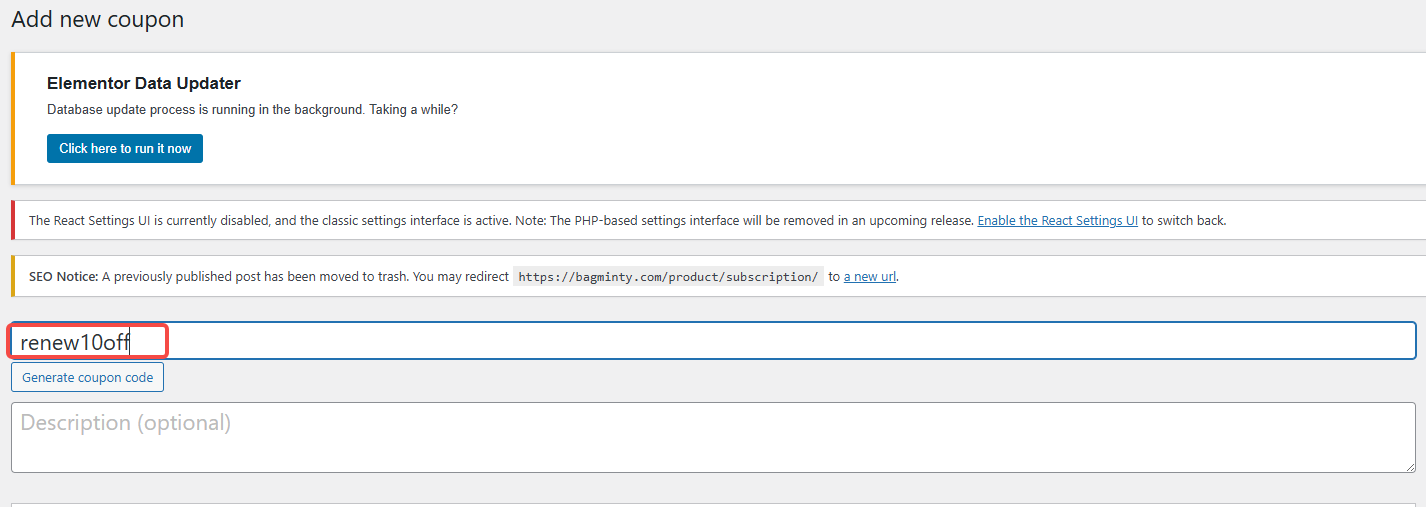The image size is (1426, 507).
Task: Click the bold 'SEO Notice:' label
Action: click(63, 277)
